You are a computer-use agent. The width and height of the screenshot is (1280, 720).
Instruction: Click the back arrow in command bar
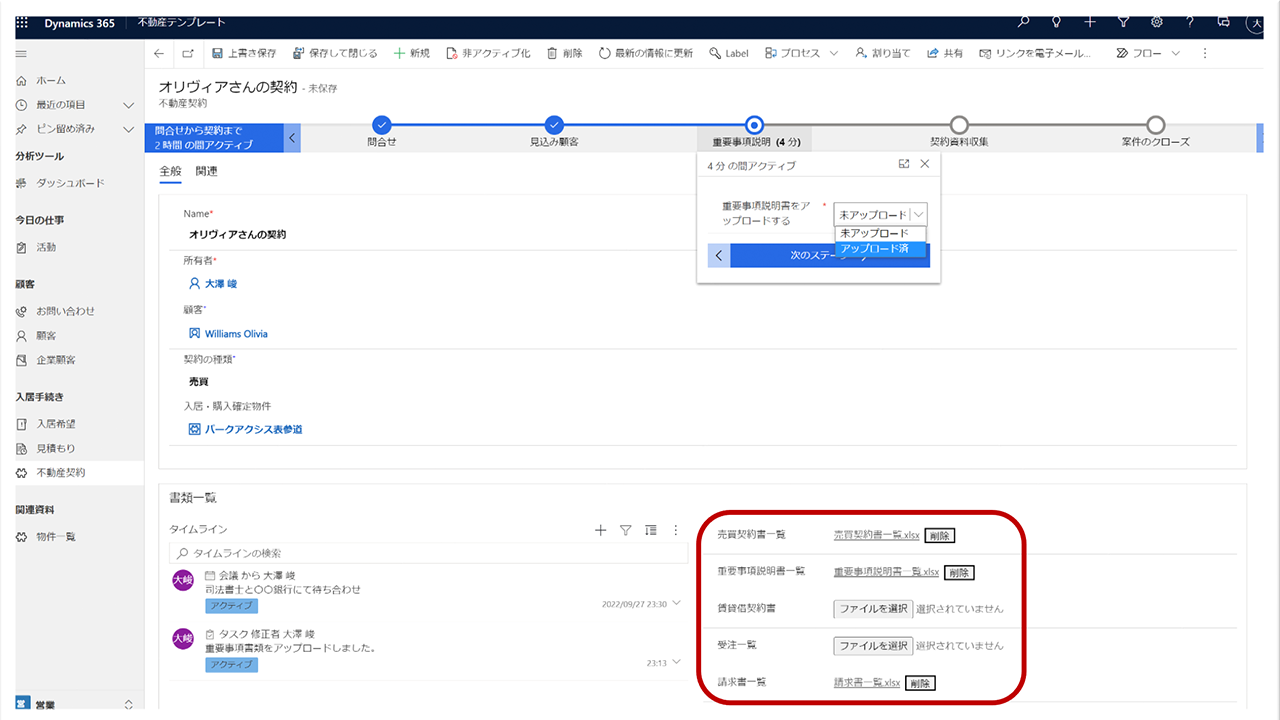click(x=159, y=53)
